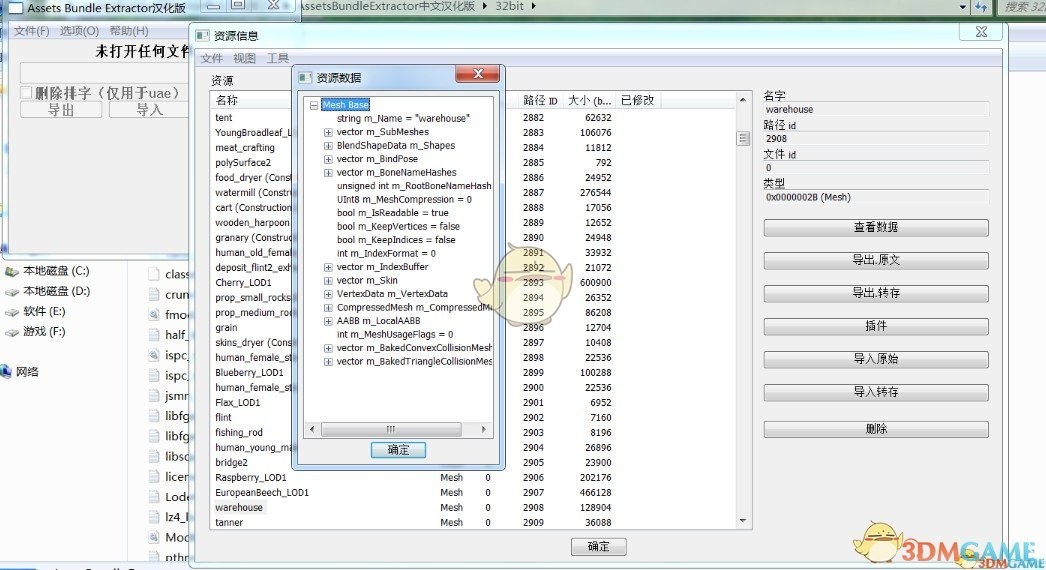Collapse the Mesh Base tree node
The width and height of the screenshot is (1046, 570).
point(314,105)
